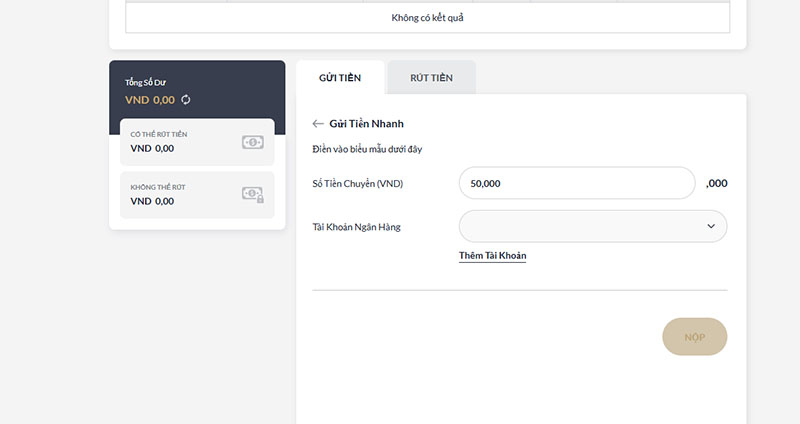Focus the Số Tiền Chuyển amount field
This screenshot has height=424, width=800.
[x=577, y=183]
